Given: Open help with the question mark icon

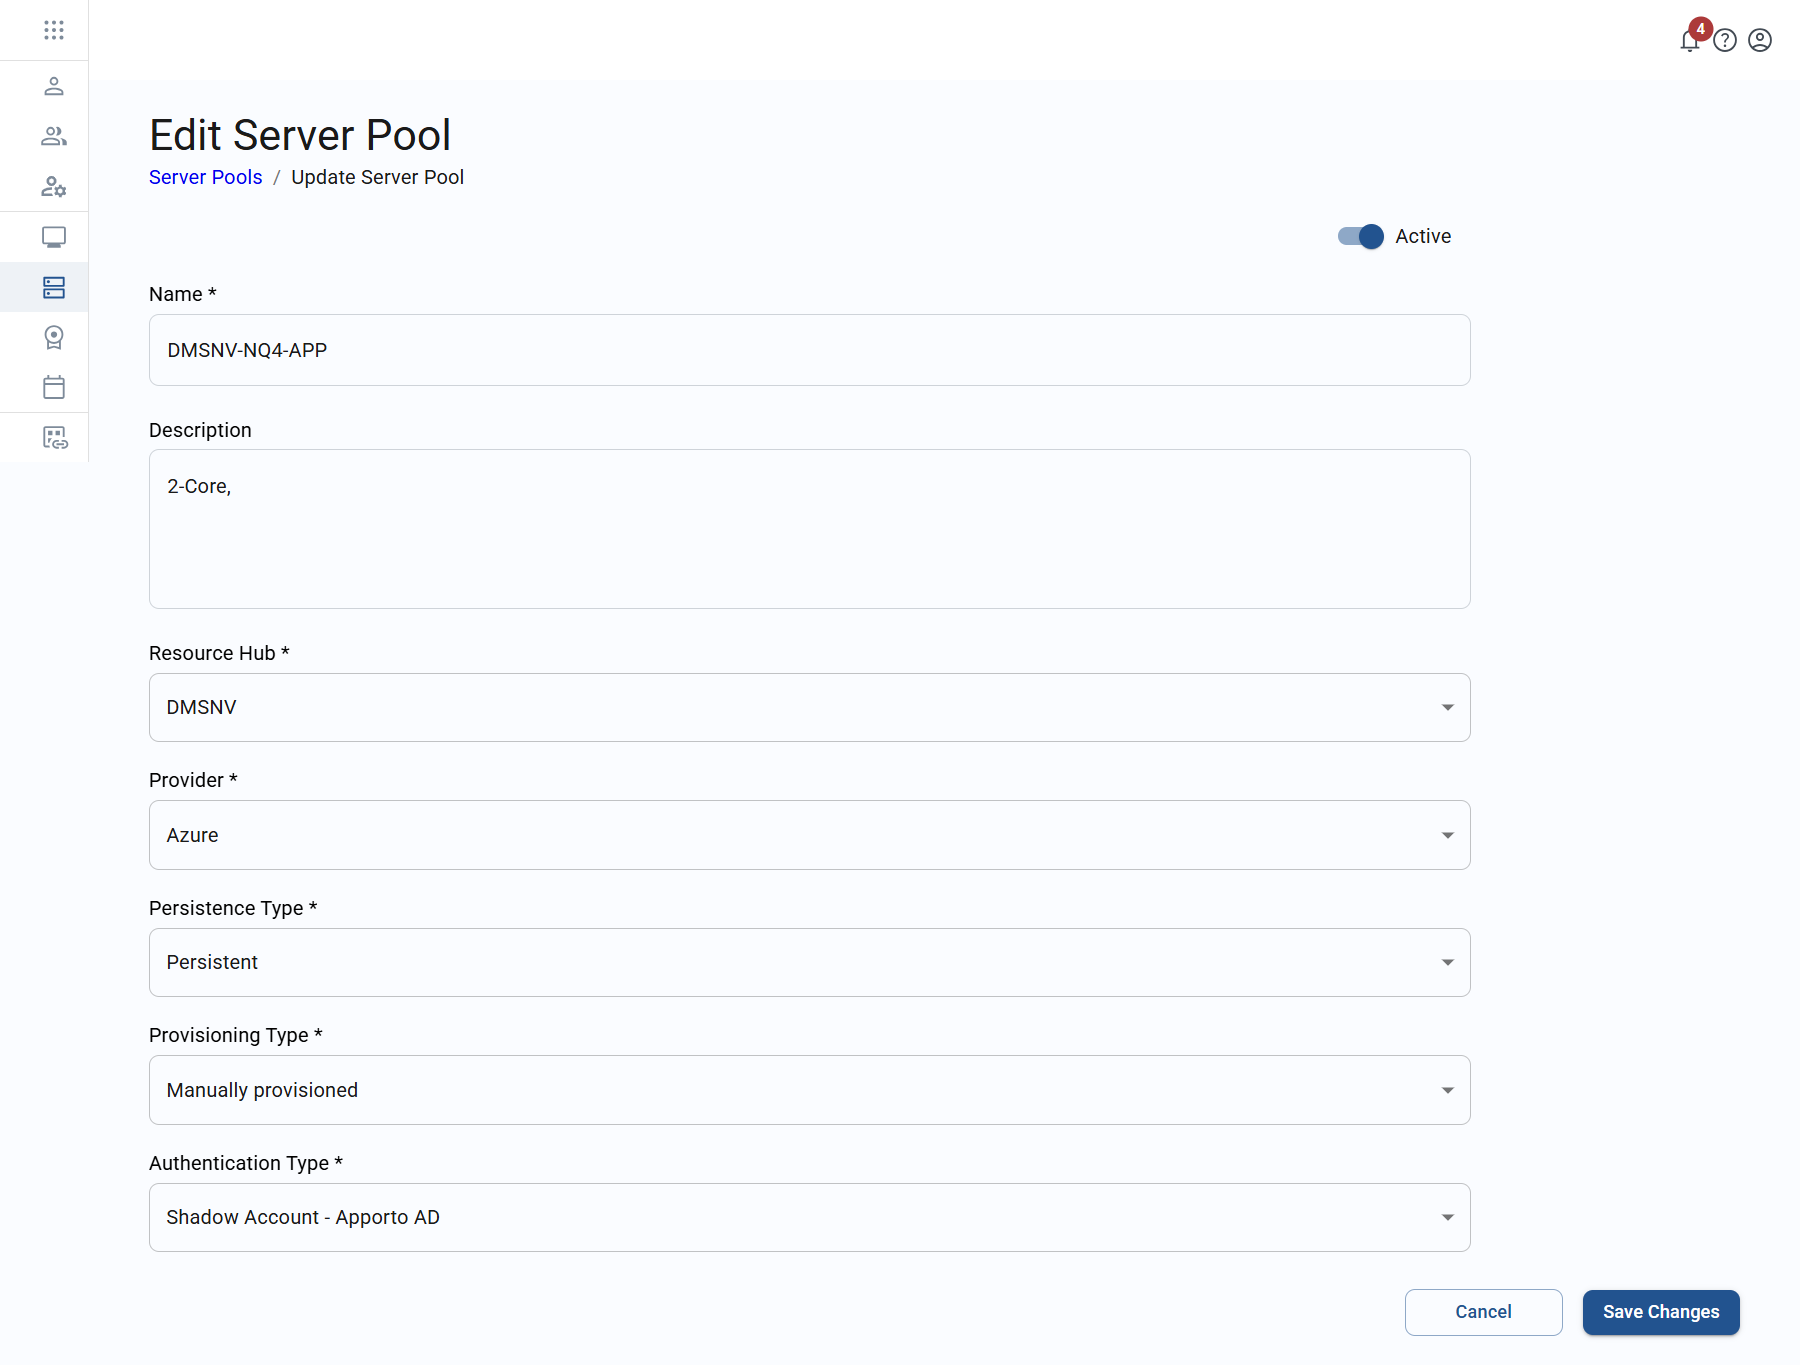Looking at the screenshot, I should click(1725, 40).
